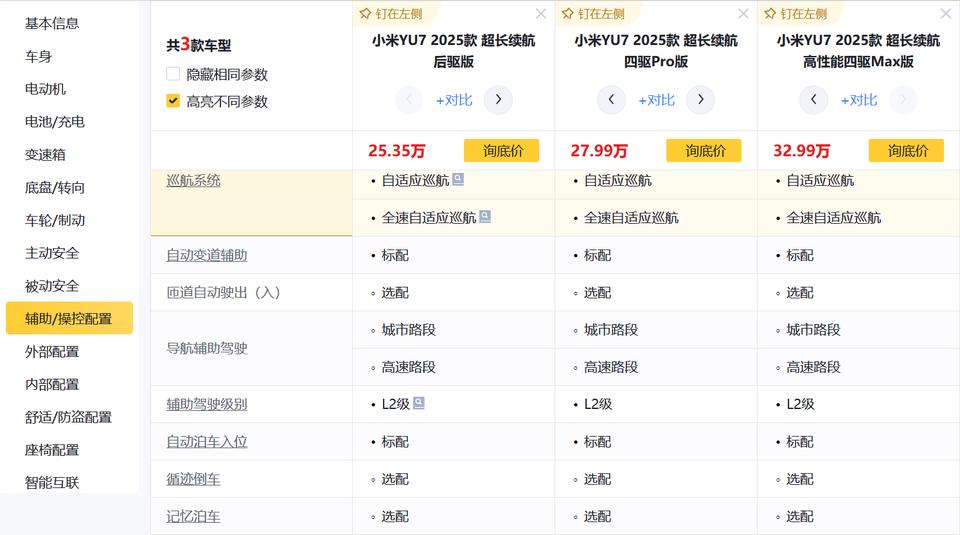The height and width of the screenshot is (535, 960).
Task: Remove the 后驱版 column with its X
Action: pos(541,13)
